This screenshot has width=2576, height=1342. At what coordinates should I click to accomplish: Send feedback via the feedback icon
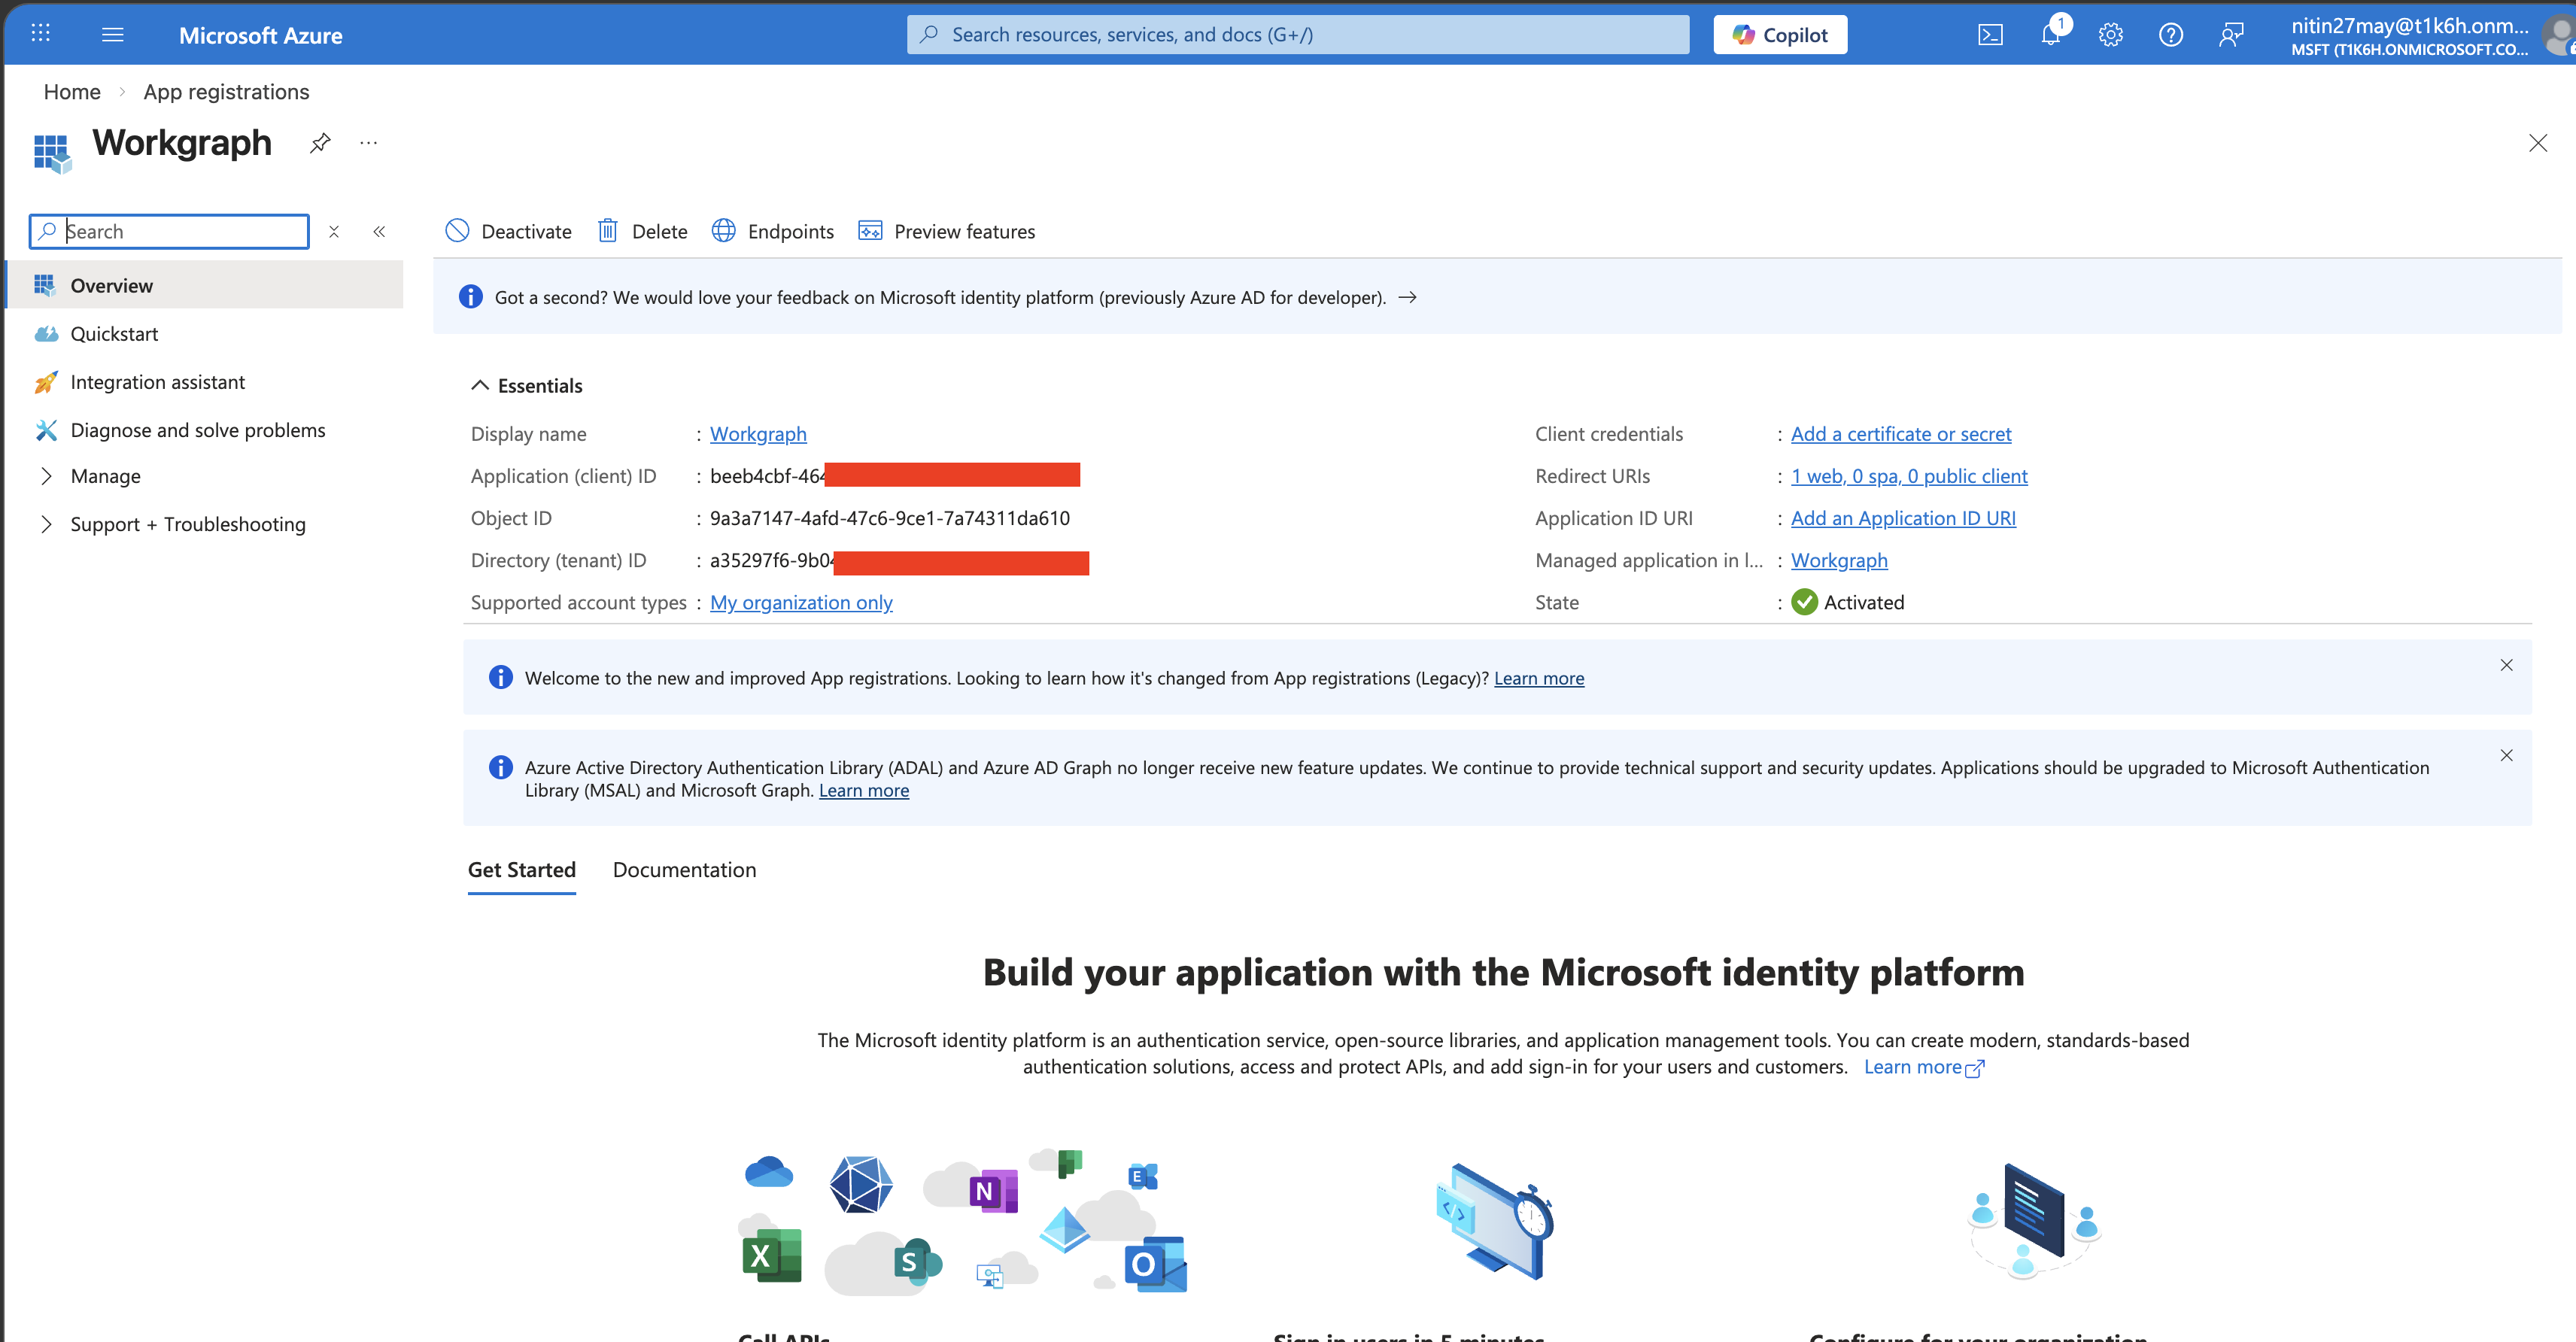click(2231, 34)
